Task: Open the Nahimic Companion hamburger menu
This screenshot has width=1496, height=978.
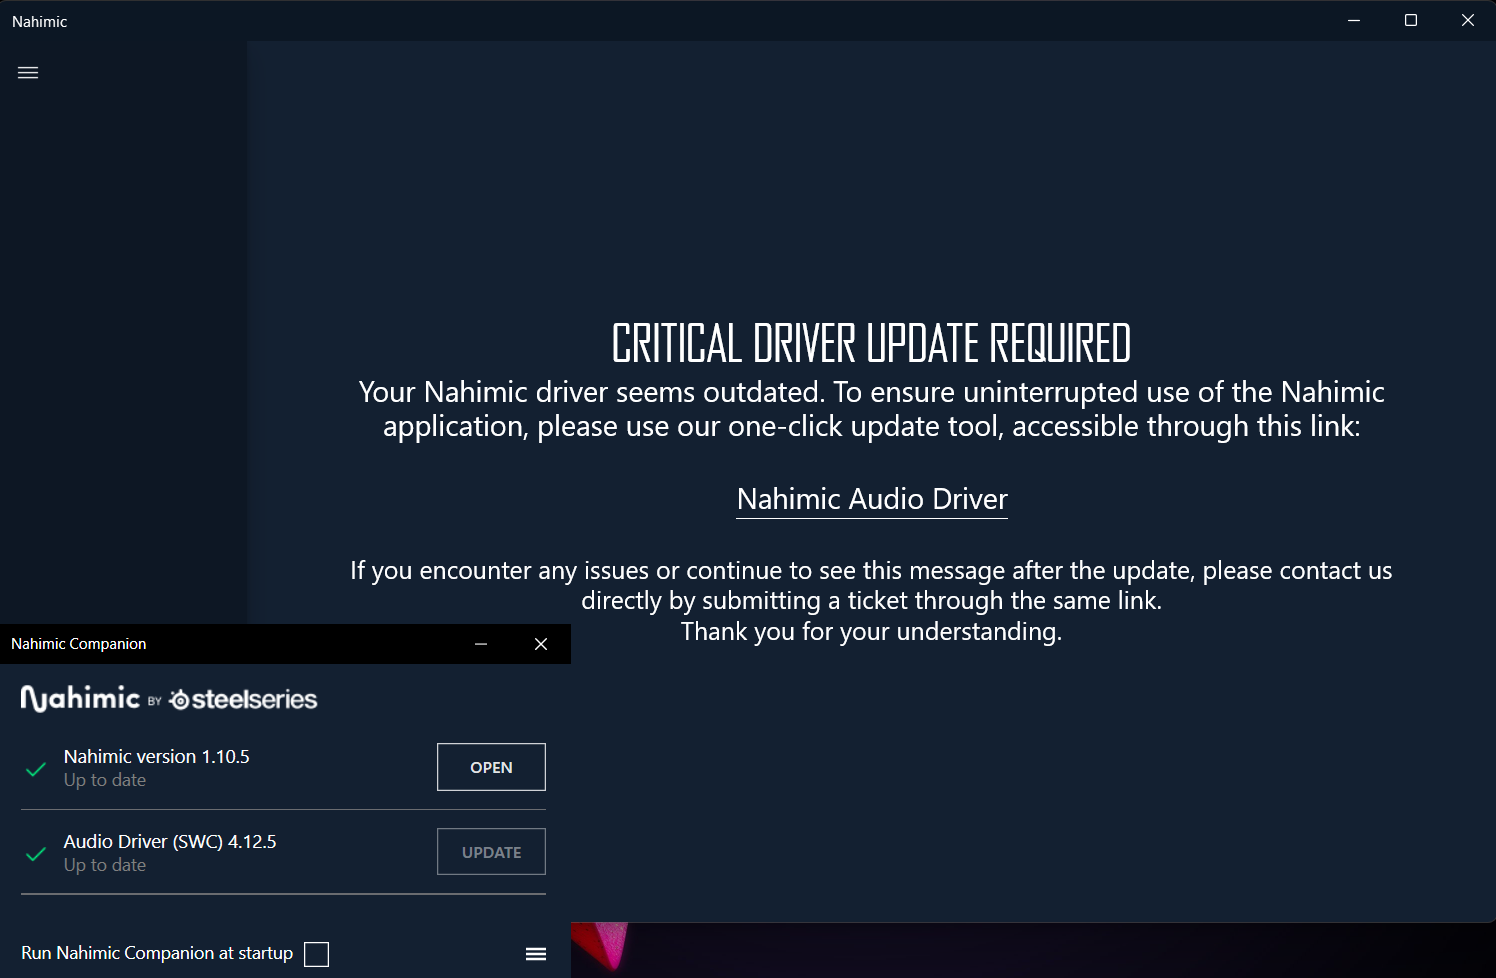Action: click(x=536, y=954)
